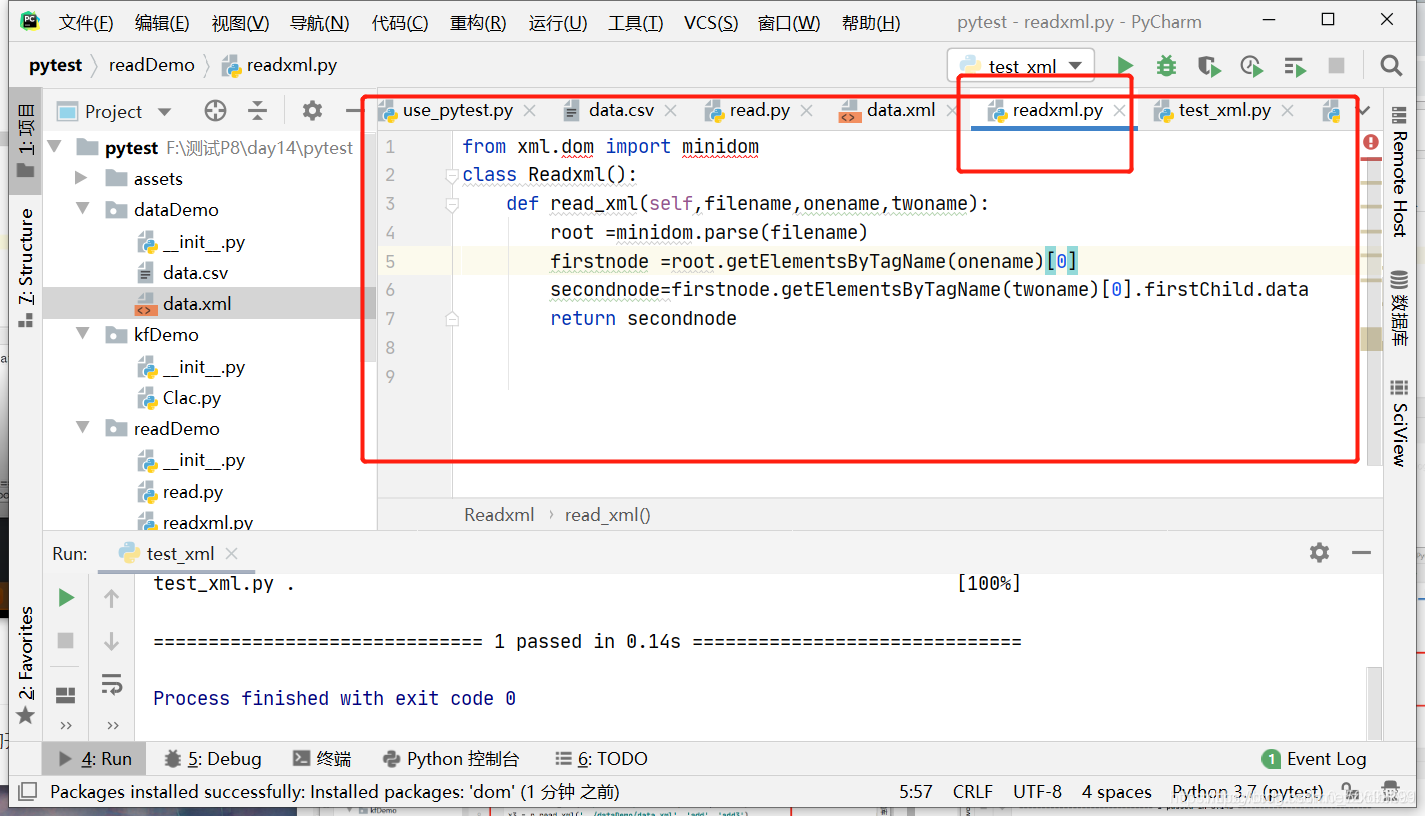Click Python 3.7 (pytest) interpreter selector

pyautogui.click(x=1247, y=792)
